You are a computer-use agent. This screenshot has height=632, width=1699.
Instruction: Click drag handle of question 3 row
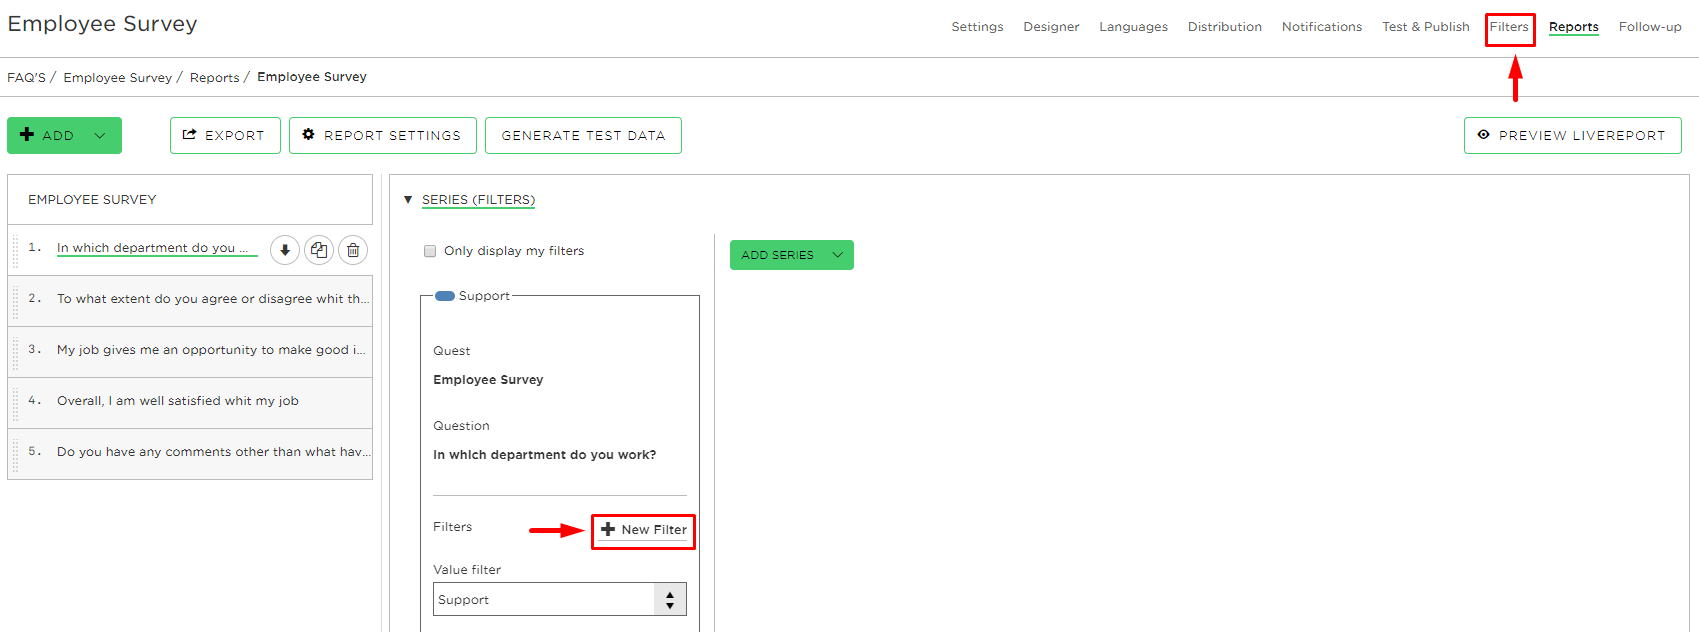pyautogui.click(x=16, y=352)
